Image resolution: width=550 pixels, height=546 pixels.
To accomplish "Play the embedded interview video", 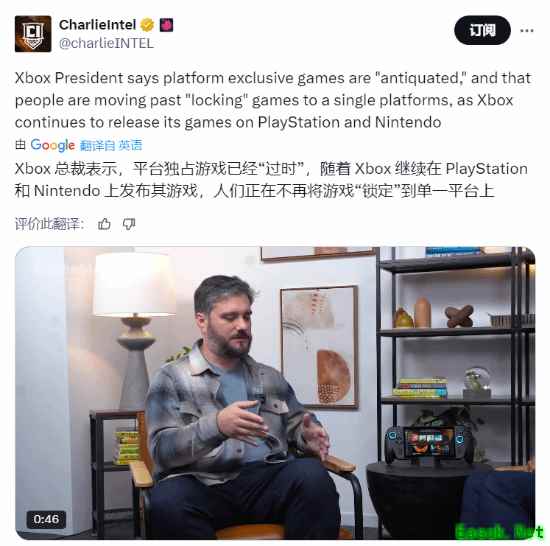I will (275, 393).
